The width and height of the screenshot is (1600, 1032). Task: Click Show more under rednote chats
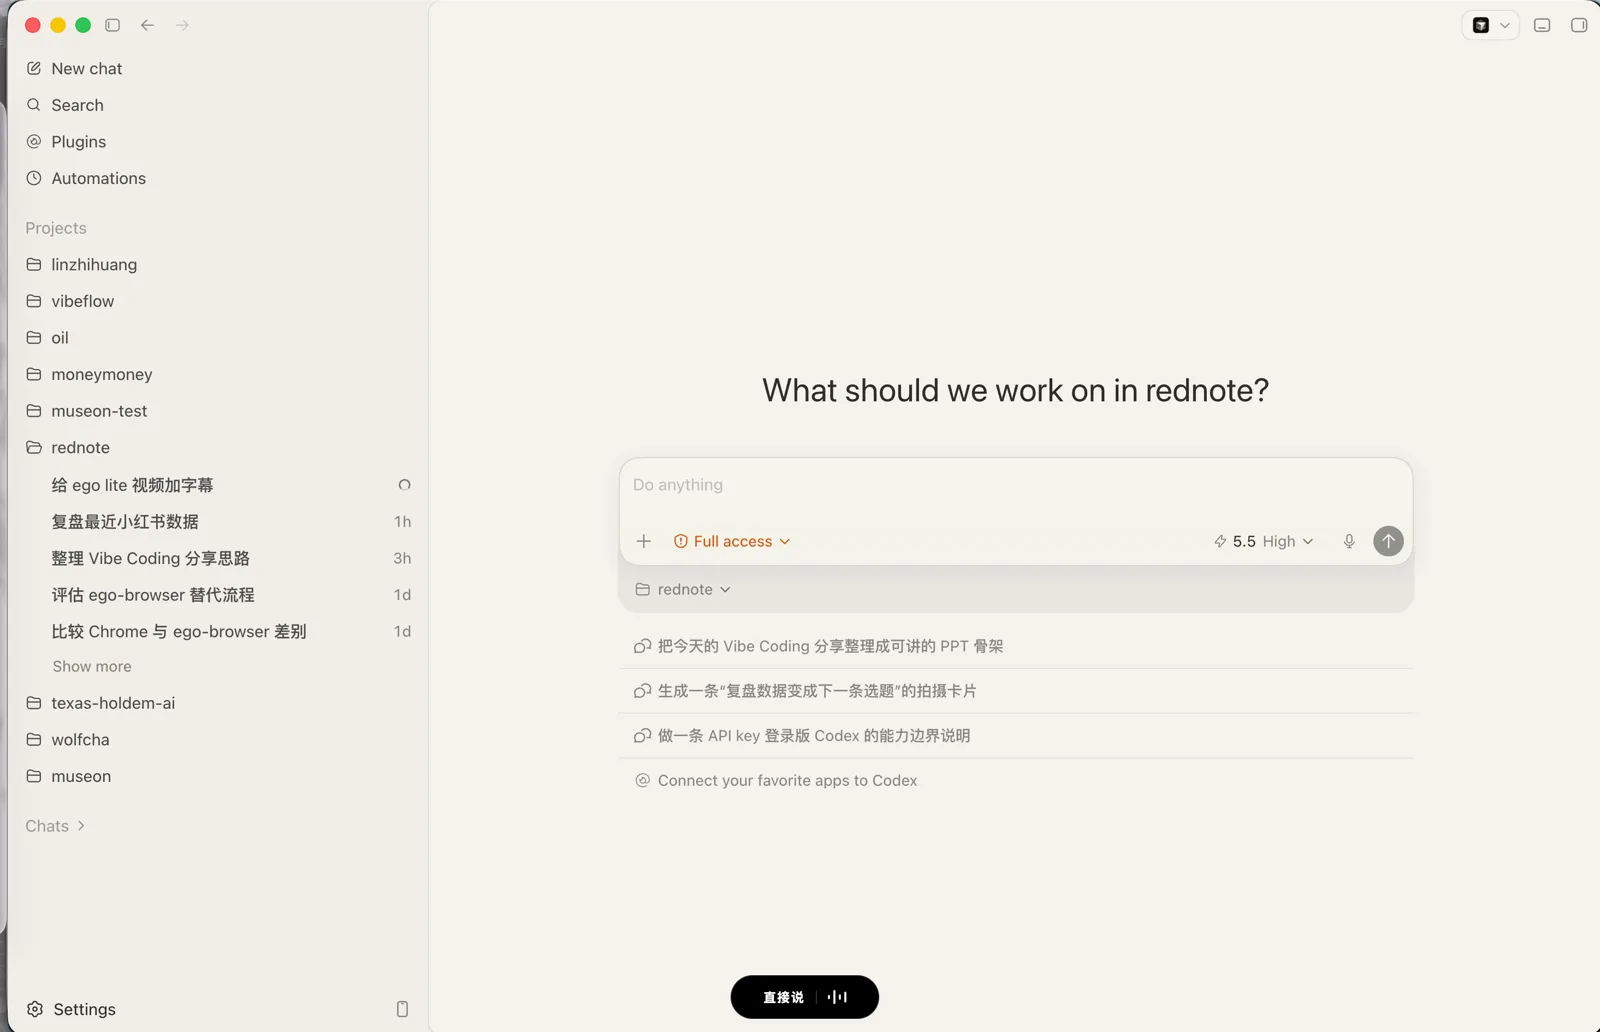pyautogui.click(x=92, y=666)
